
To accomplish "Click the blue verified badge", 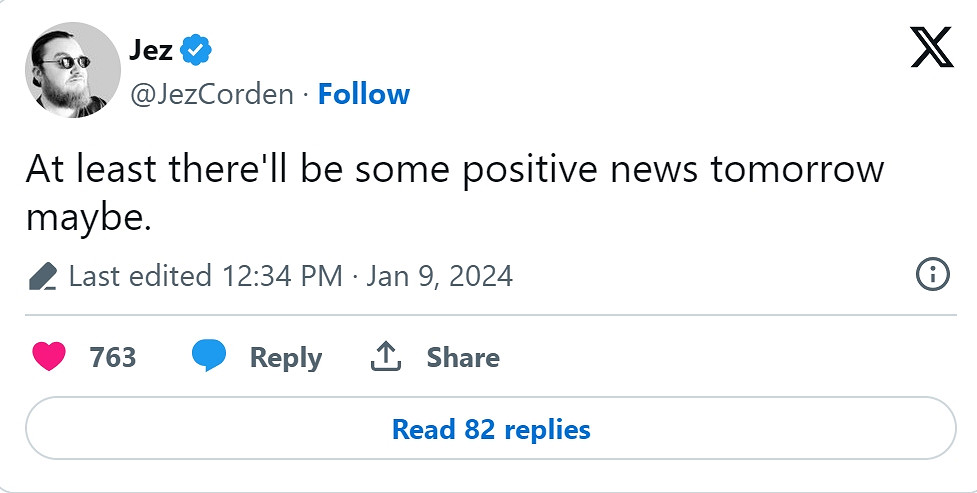I will point(194,50).
